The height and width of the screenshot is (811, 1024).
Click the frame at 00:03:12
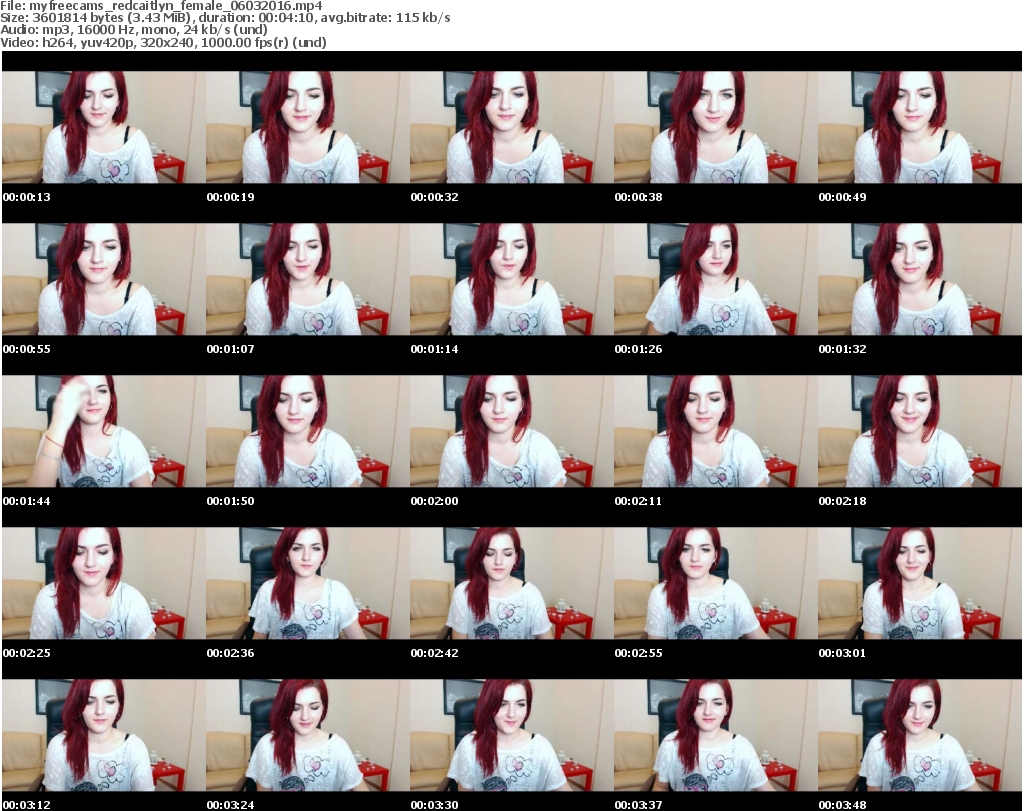tap(104, 735)
